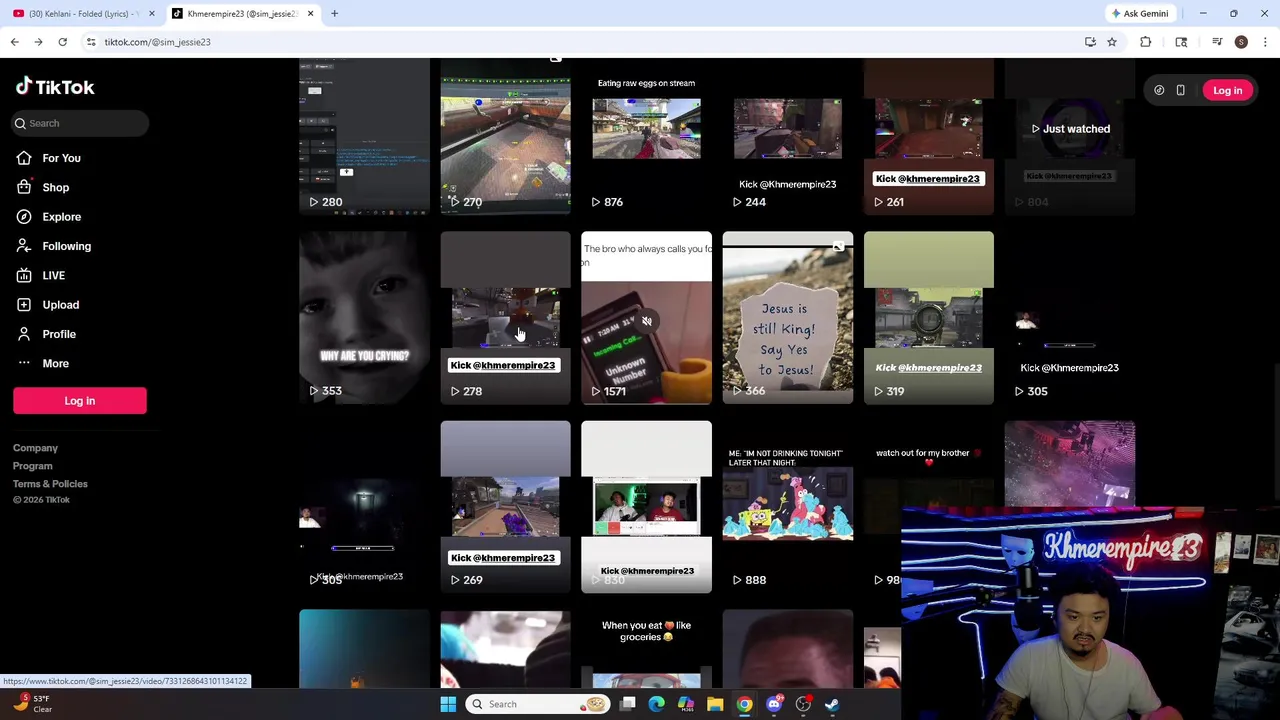The image size is (1280, 720).
Task: Click the Ask Gemini button
Action: click(x=1139, y=14)
